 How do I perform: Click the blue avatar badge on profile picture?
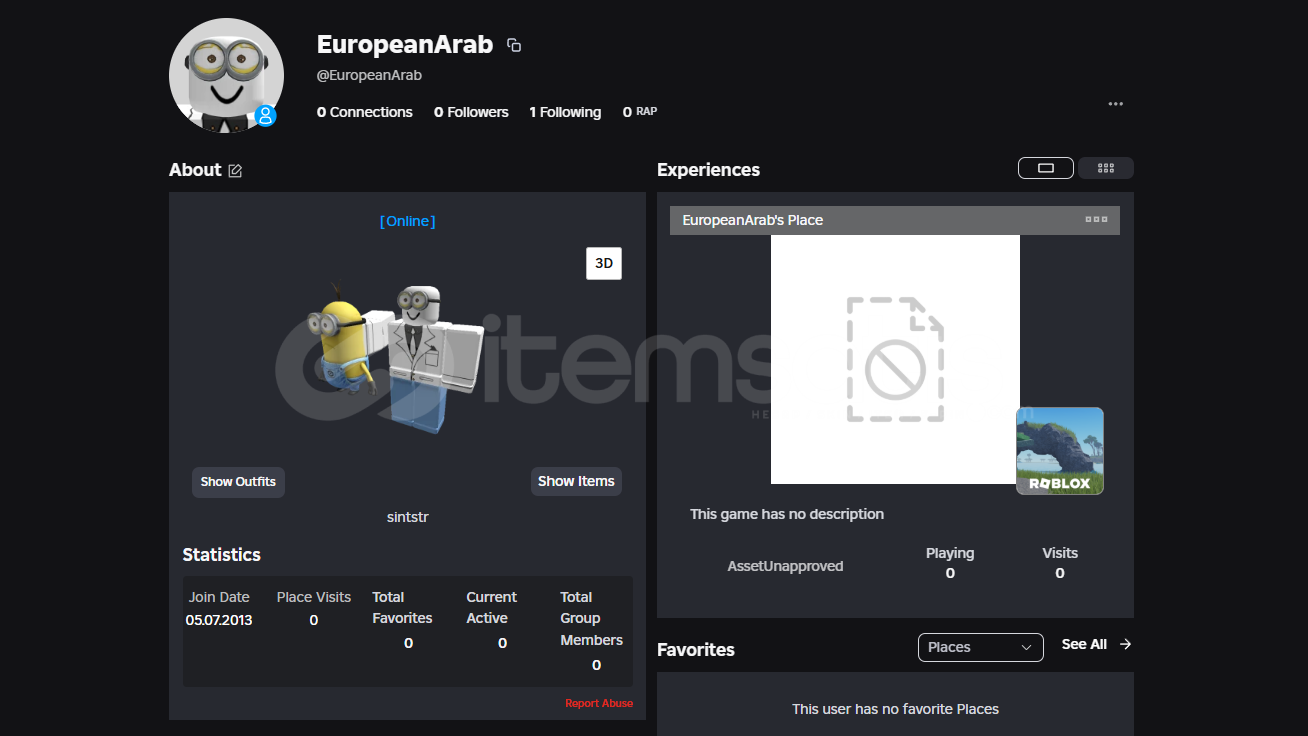point(265,116)
